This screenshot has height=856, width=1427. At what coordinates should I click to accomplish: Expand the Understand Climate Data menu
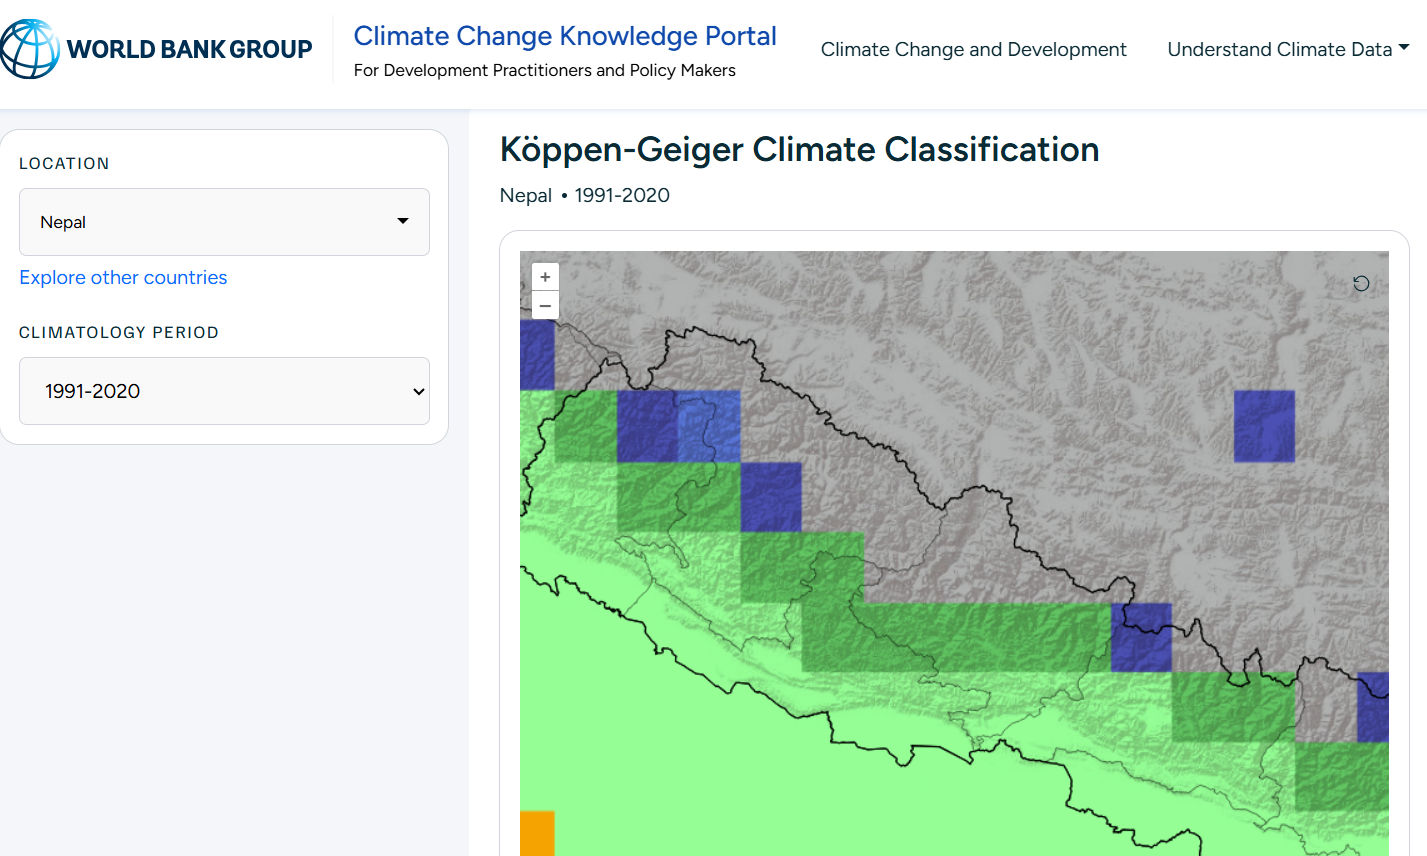point(1288,49)
